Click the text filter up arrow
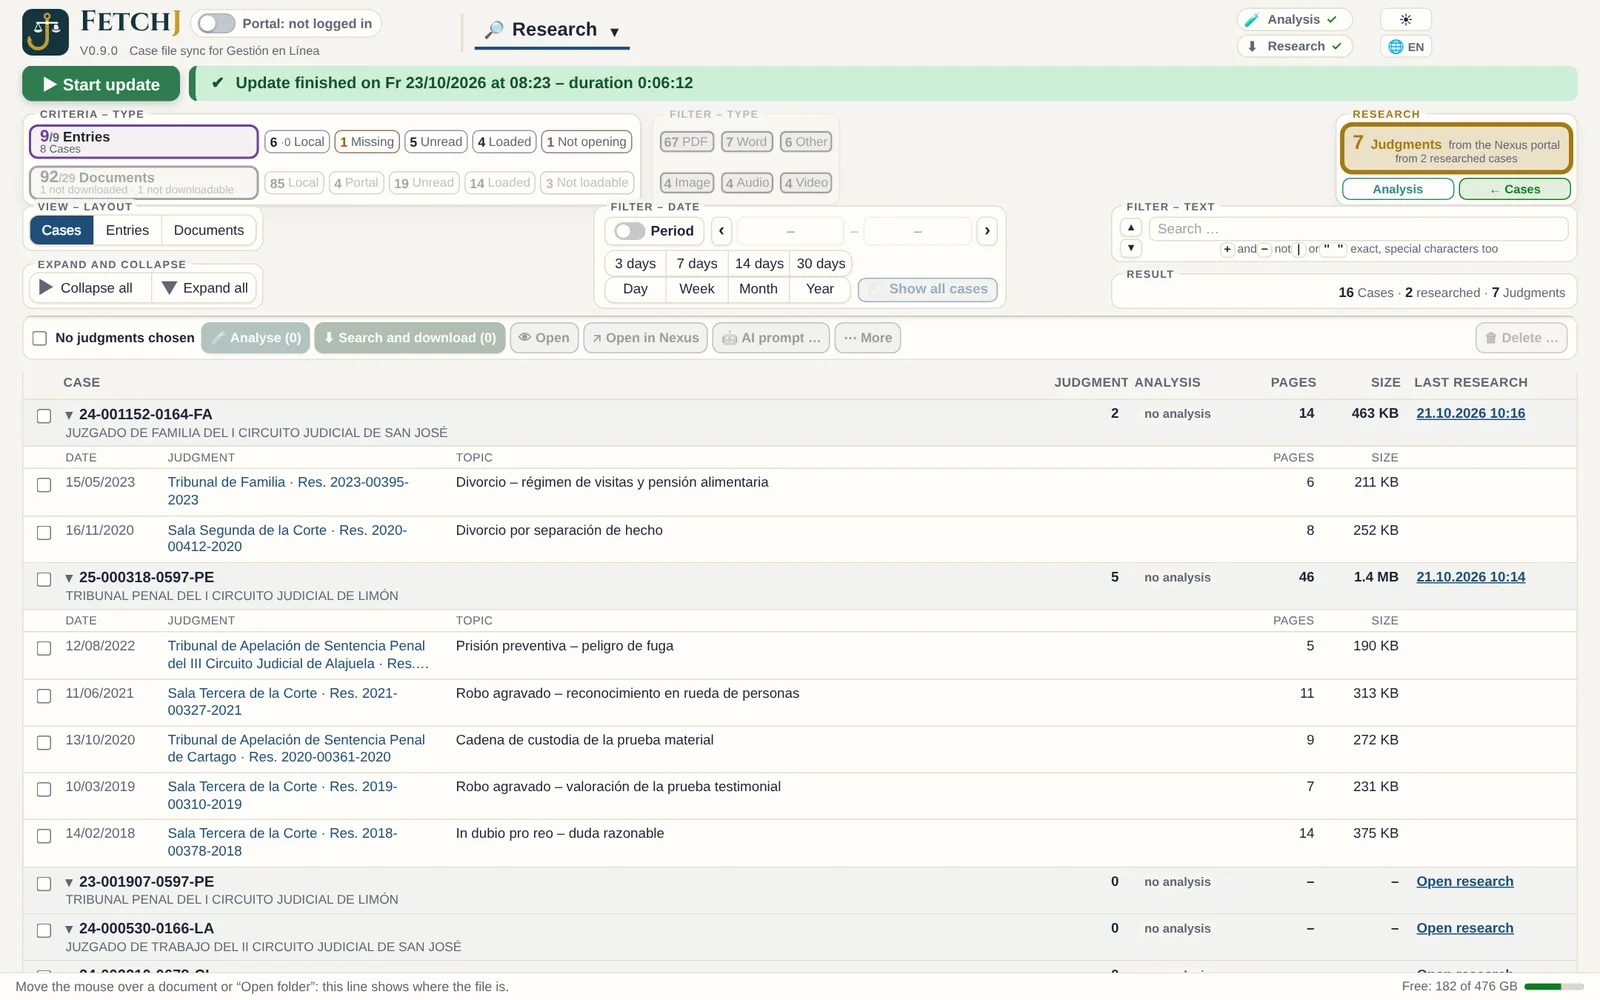The image size is (1600, 1000). [x=1131, y=228]
